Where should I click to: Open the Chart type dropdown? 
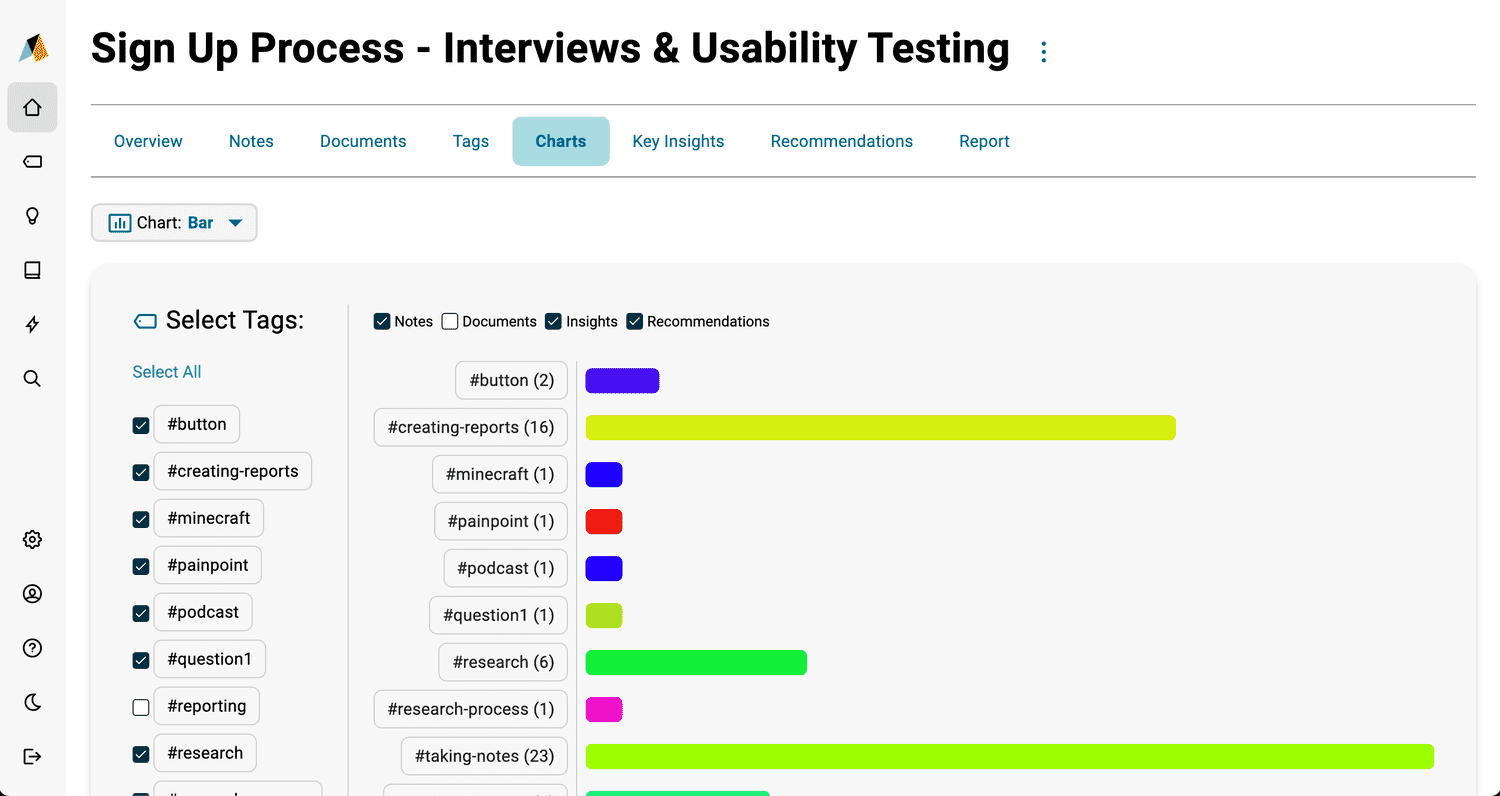[x=174, y=222]
